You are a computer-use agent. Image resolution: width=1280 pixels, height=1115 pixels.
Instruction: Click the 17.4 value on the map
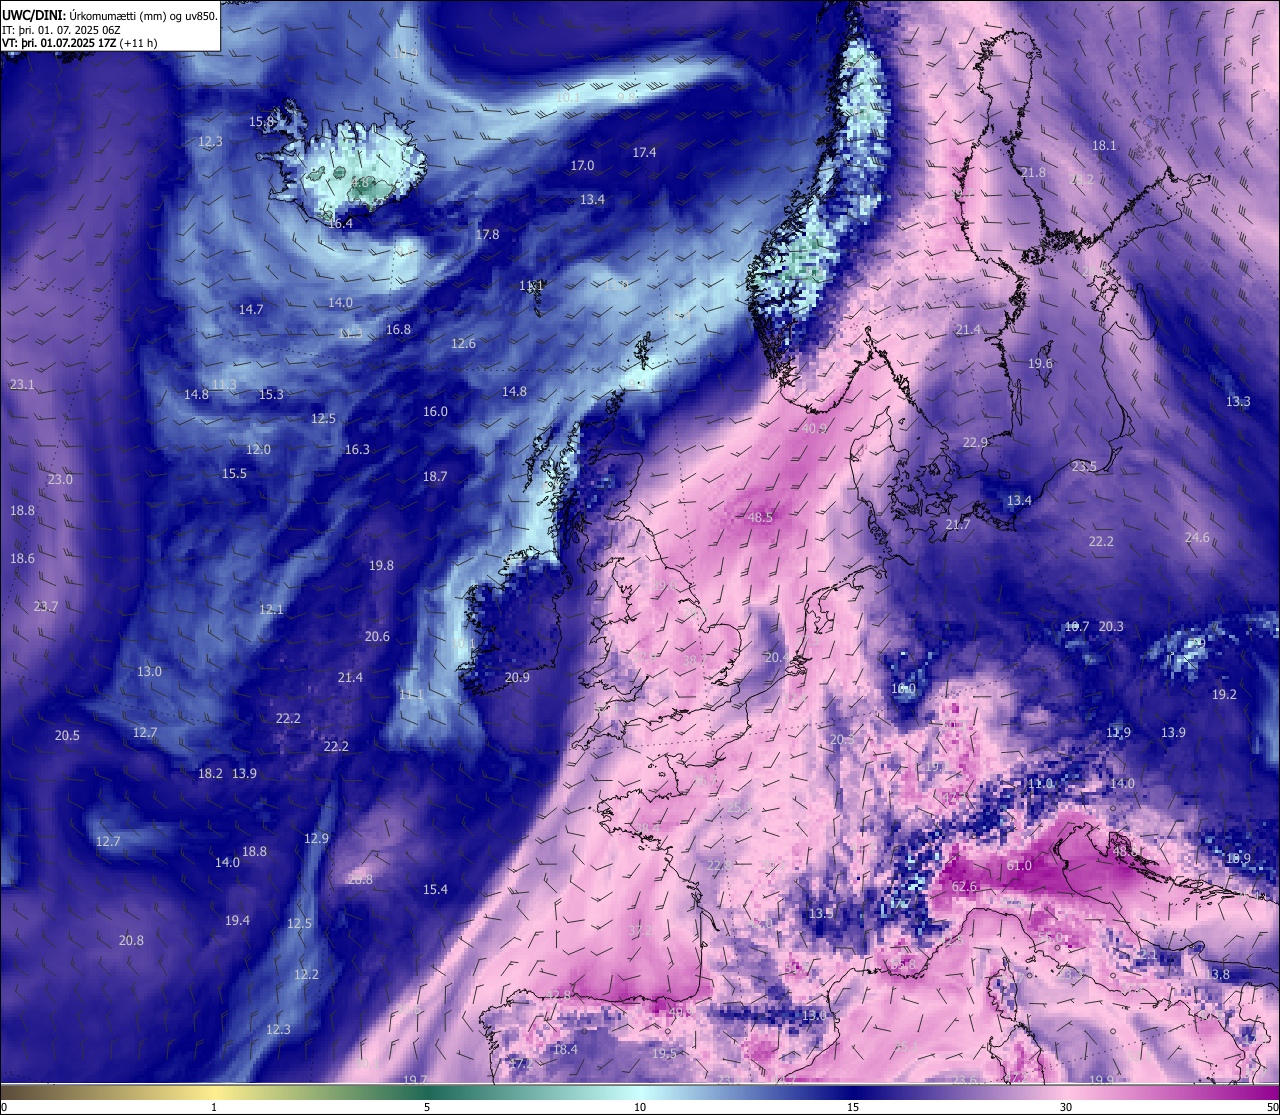(644, 153)
